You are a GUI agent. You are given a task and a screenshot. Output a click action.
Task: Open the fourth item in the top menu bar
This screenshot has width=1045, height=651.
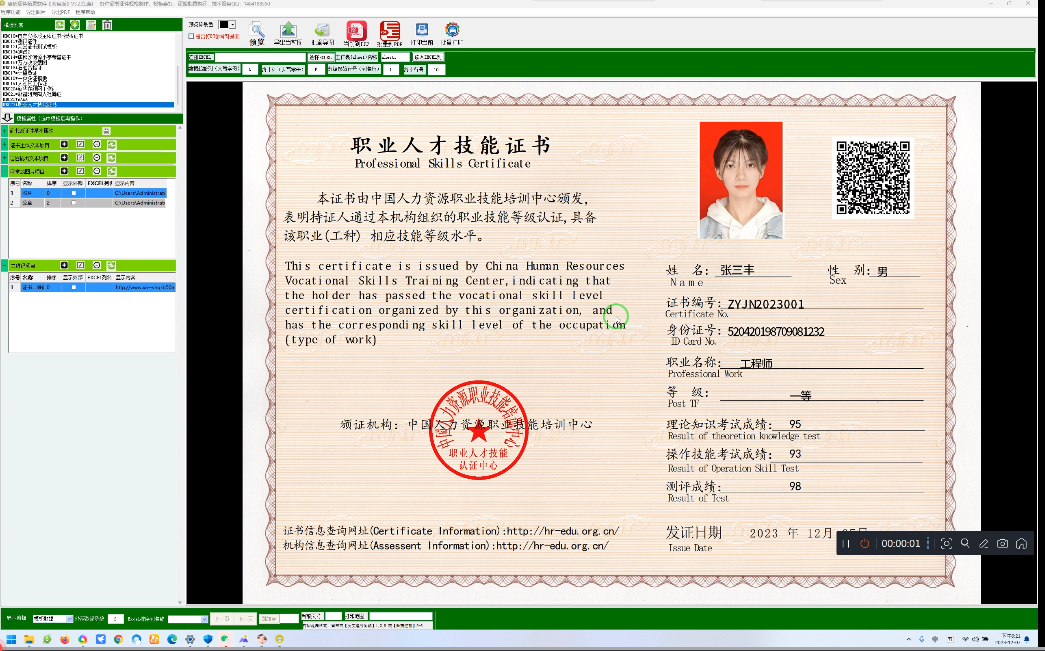coord(85,12)
